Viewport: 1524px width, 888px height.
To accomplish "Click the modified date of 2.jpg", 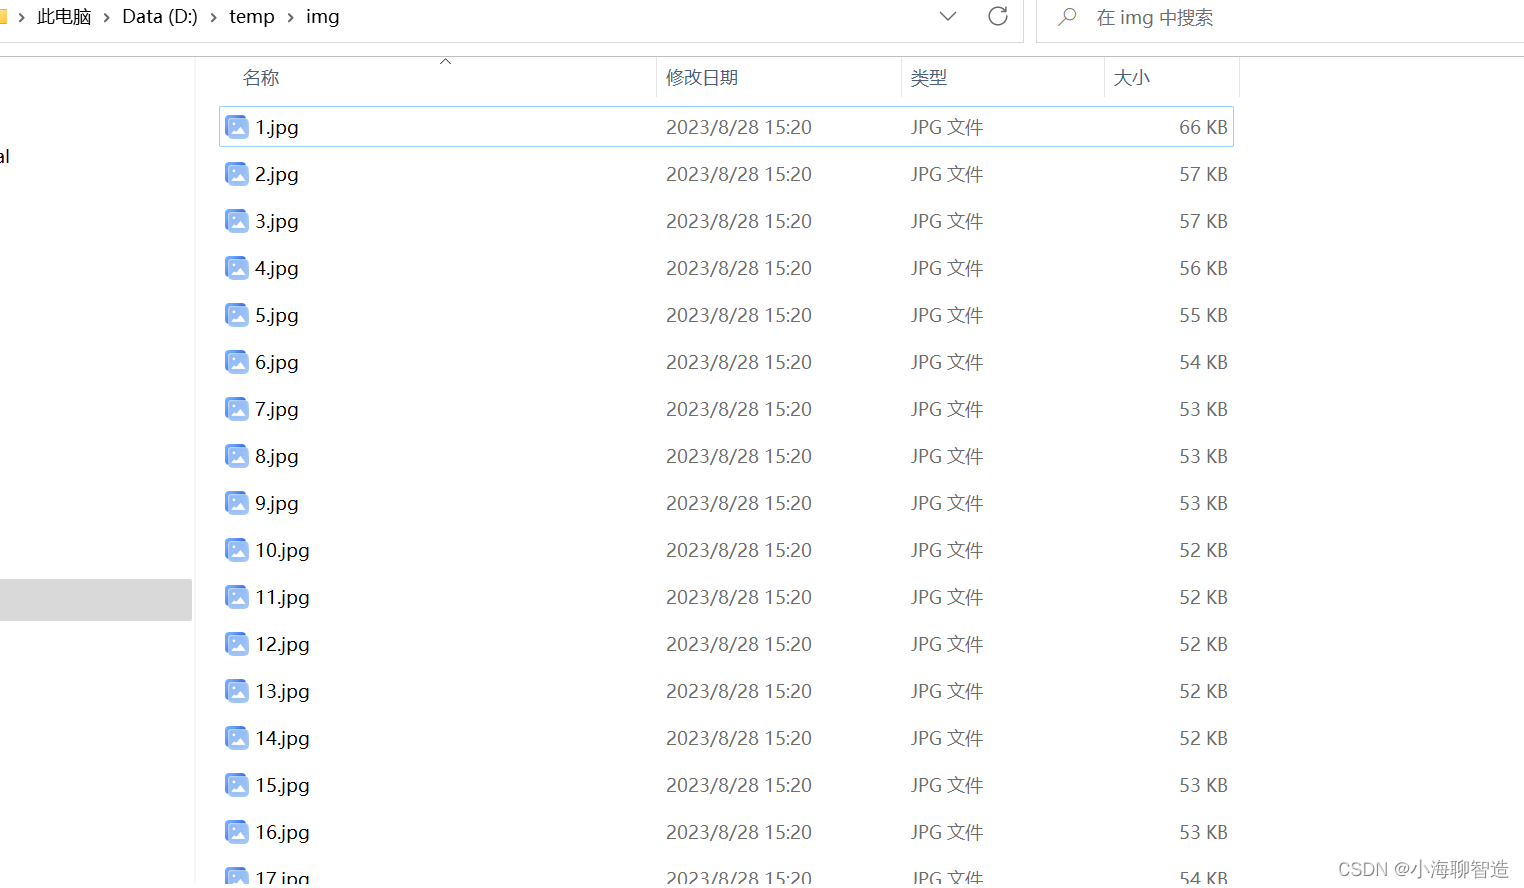I will click(739, 174).
